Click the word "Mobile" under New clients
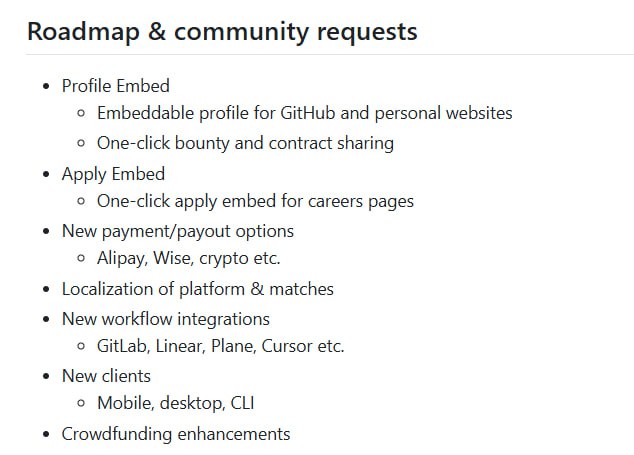Screen dimensions: 634x455 [x=124, y=405]
